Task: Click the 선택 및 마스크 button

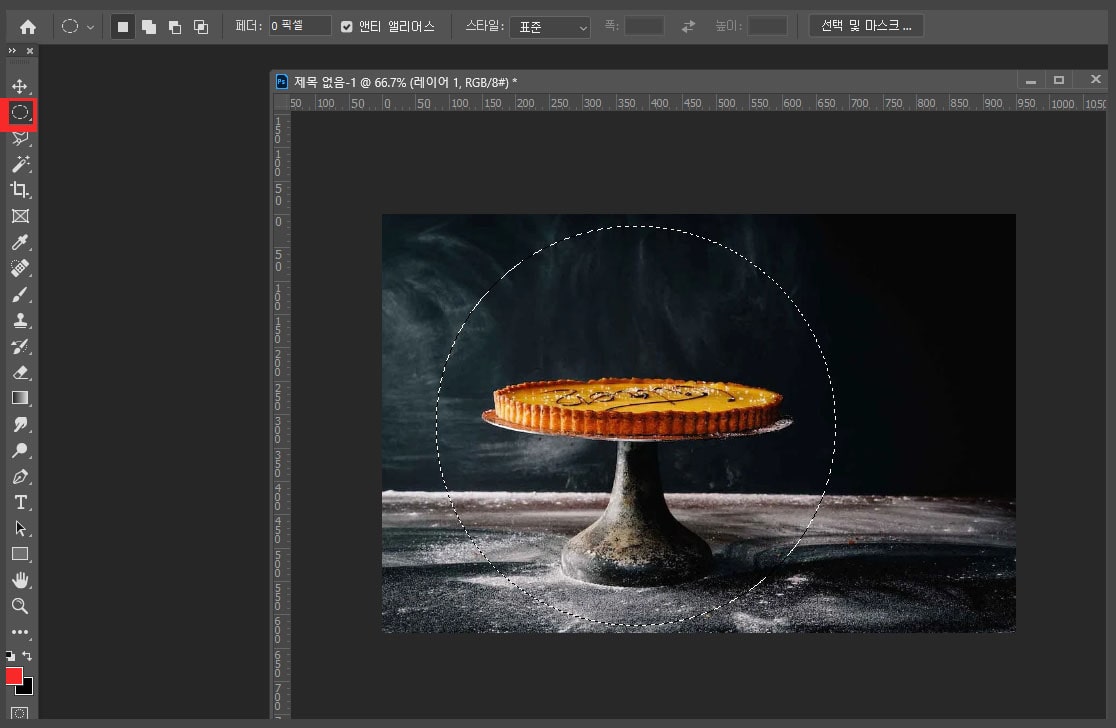Action: coord(865,26)
